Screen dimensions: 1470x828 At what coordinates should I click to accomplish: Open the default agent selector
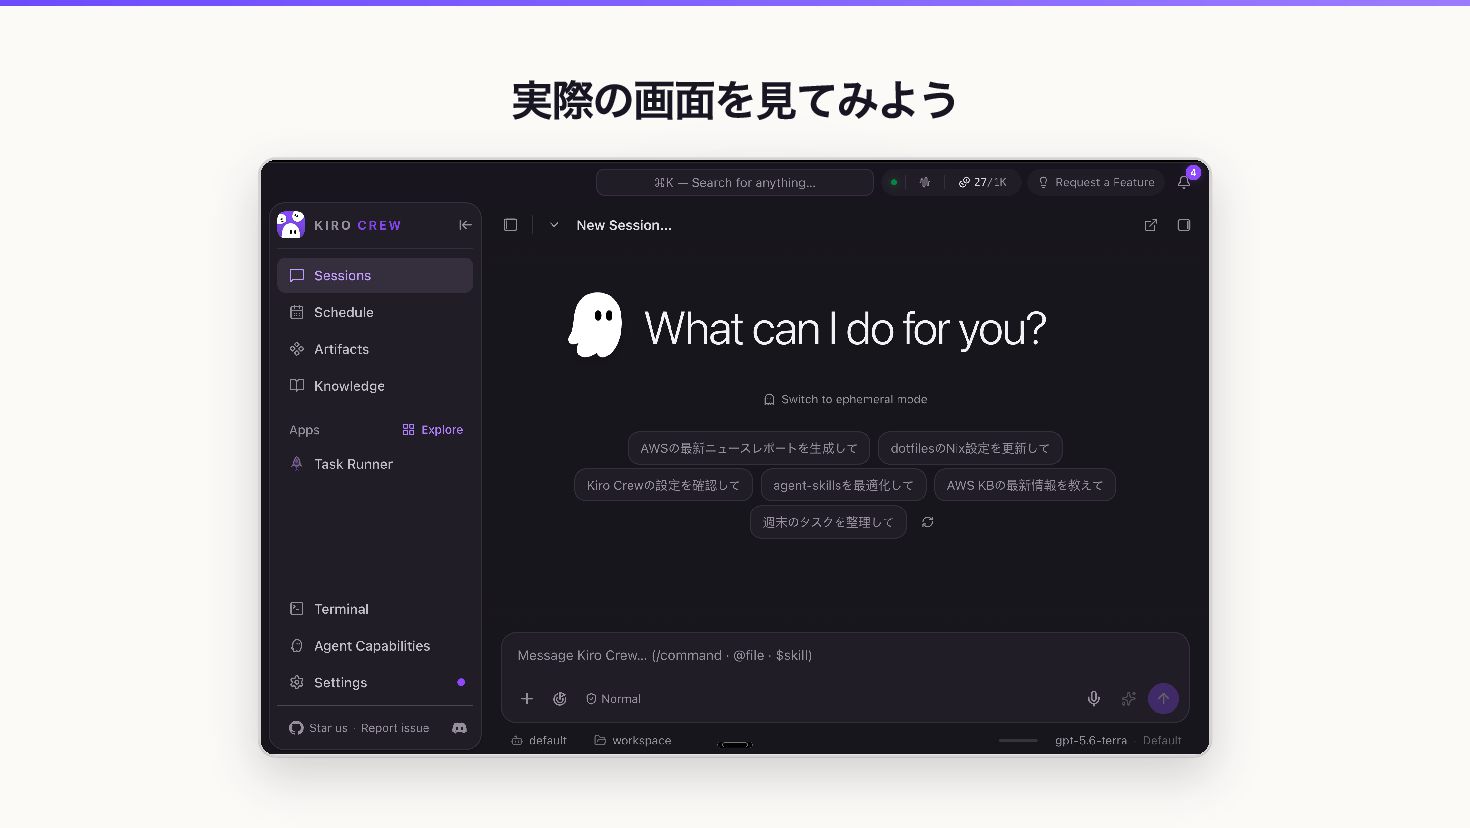tap(539, 741)
